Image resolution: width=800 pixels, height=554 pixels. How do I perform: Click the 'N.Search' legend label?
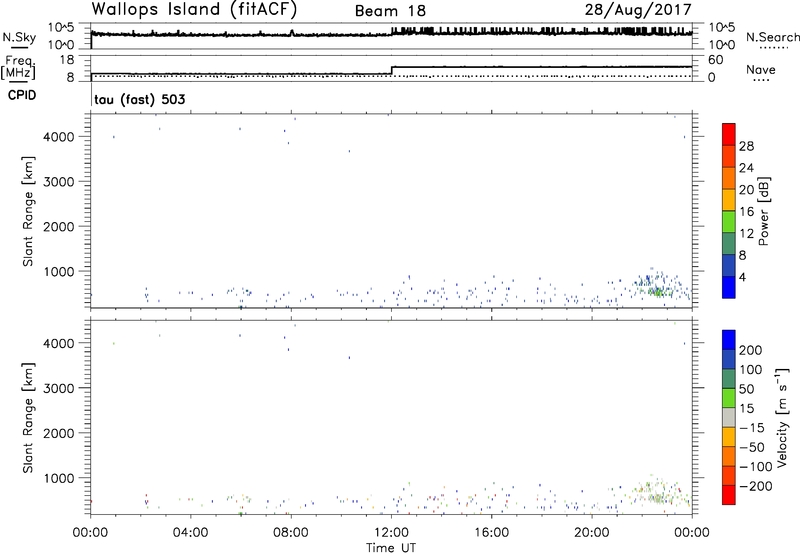coord(773,37)
